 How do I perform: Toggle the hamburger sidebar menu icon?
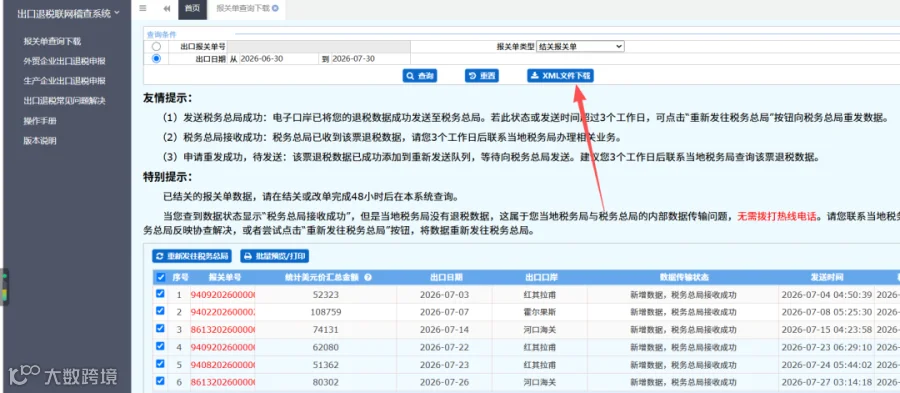143,9
